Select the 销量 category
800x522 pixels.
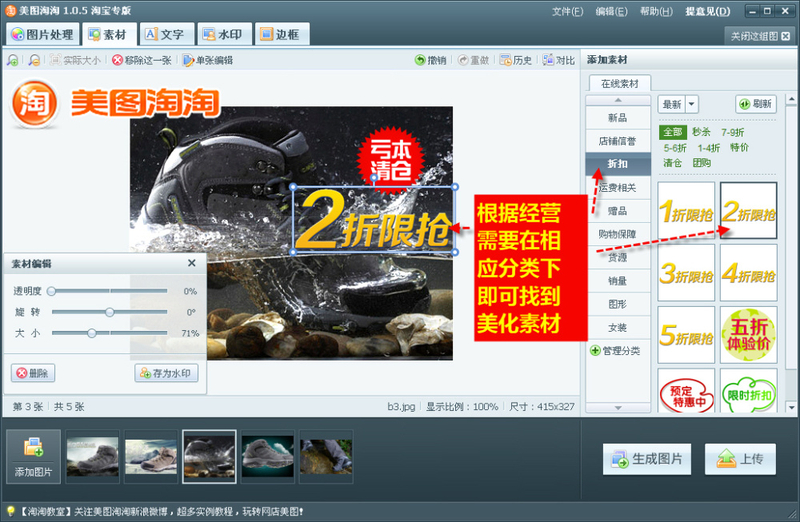click(618, 281)
